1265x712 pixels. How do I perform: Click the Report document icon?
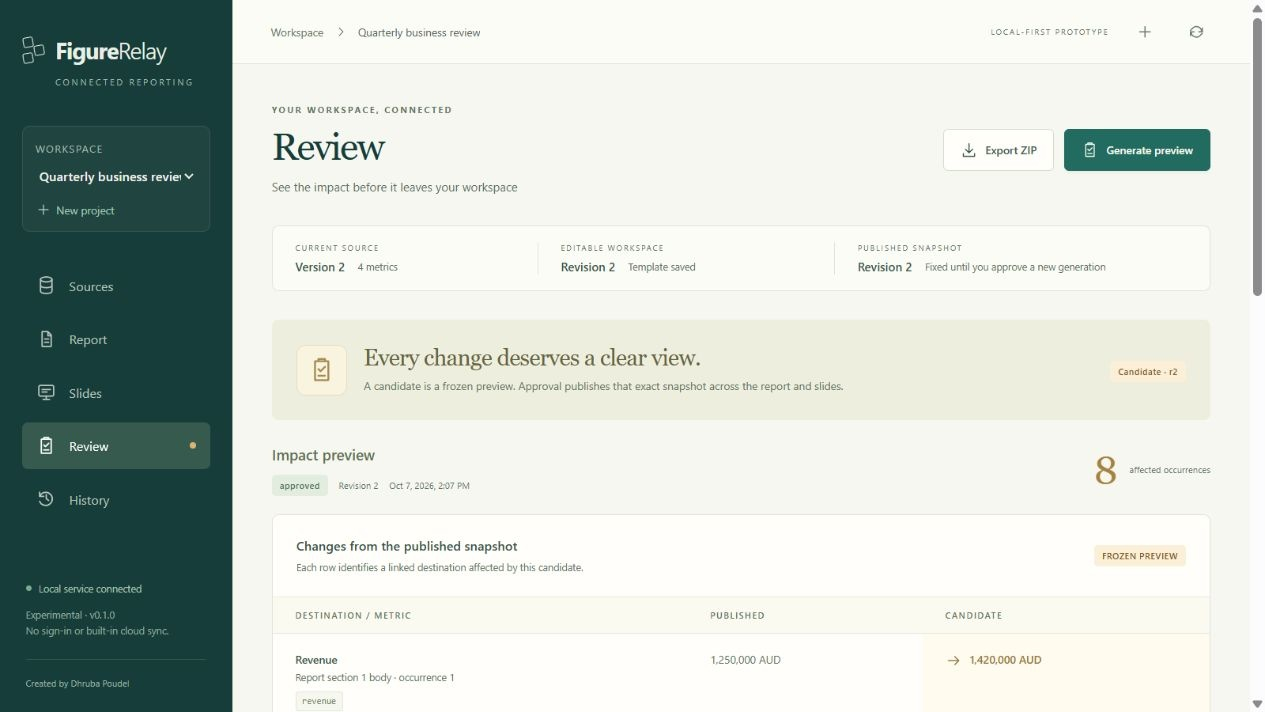point(46,339)
